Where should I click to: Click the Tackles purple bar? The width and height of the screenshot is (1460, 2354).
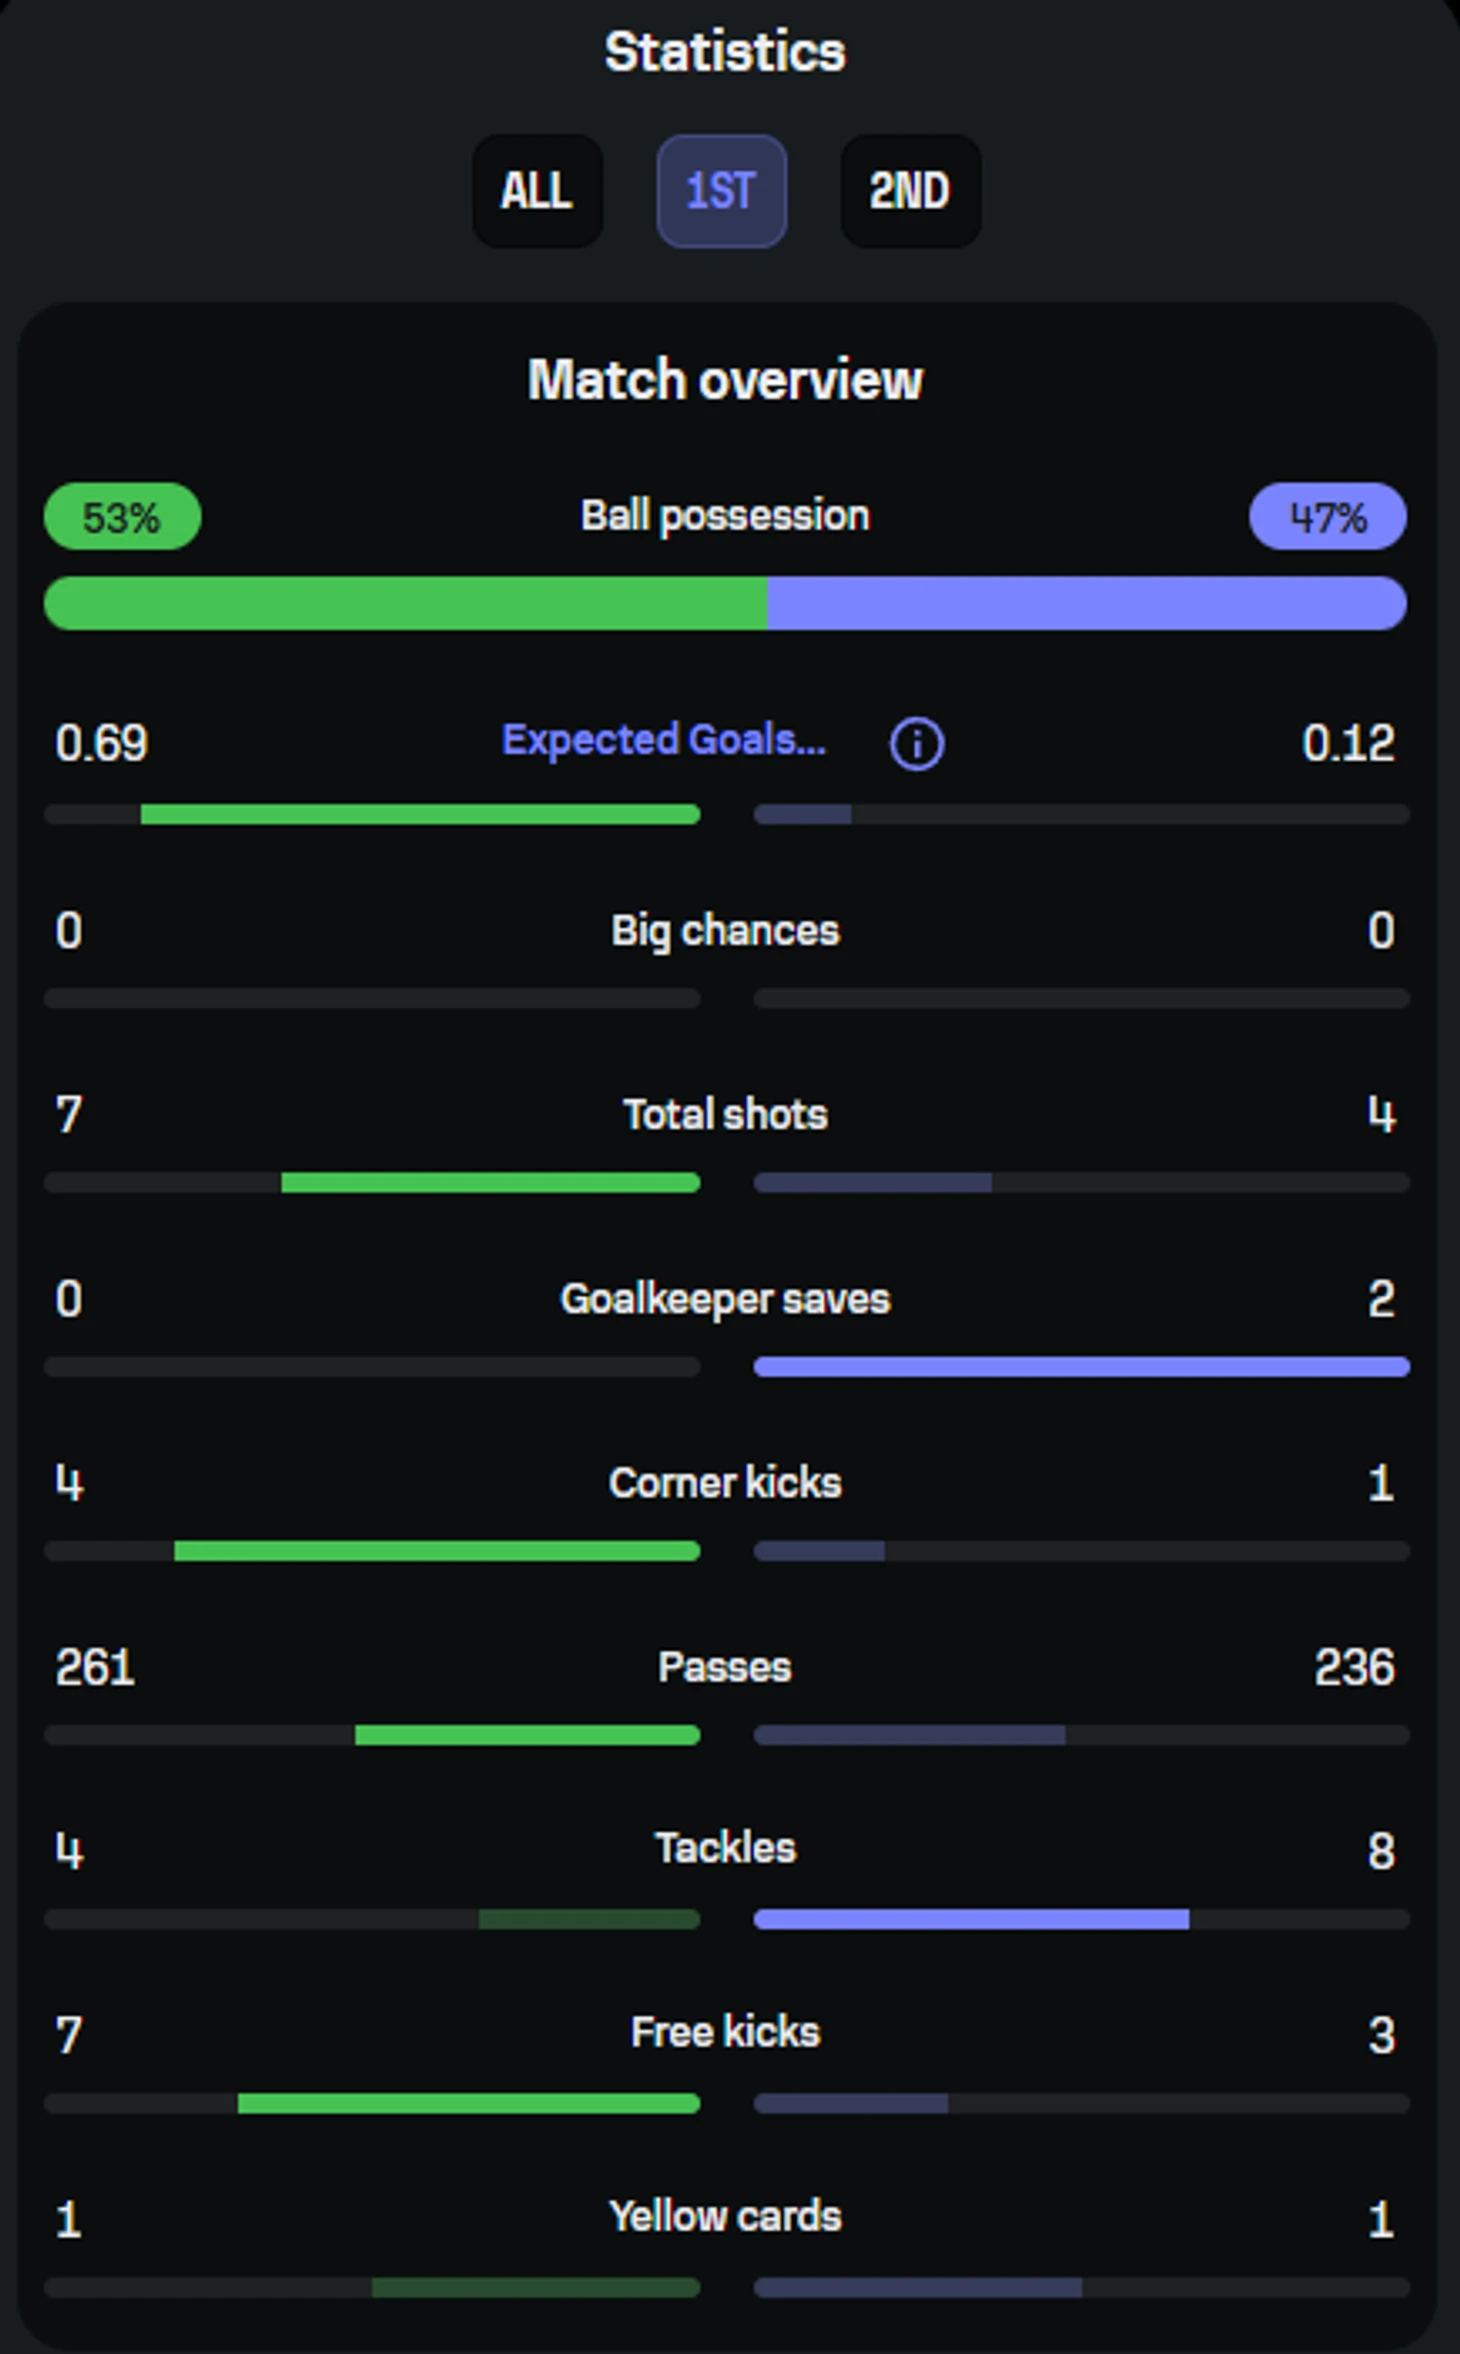[x=971, y=1919]
